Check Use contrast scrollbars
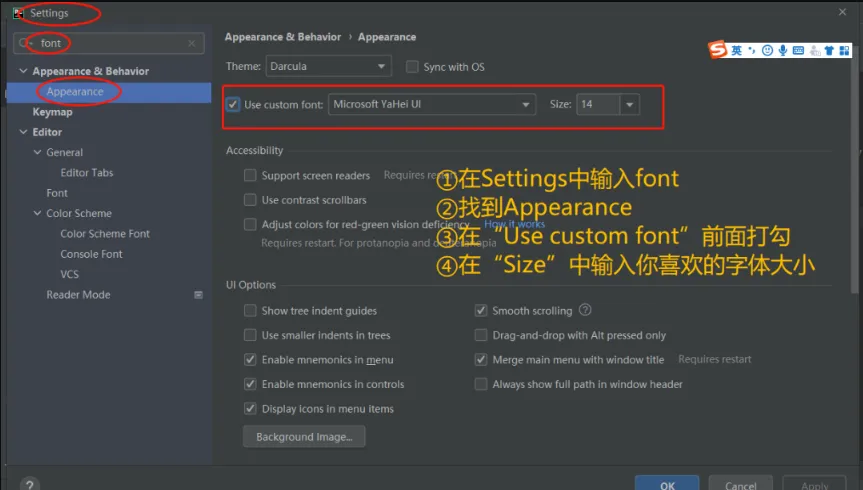This screenshot has height=490, width=863. pyautogui.click(x=250, y=199)
